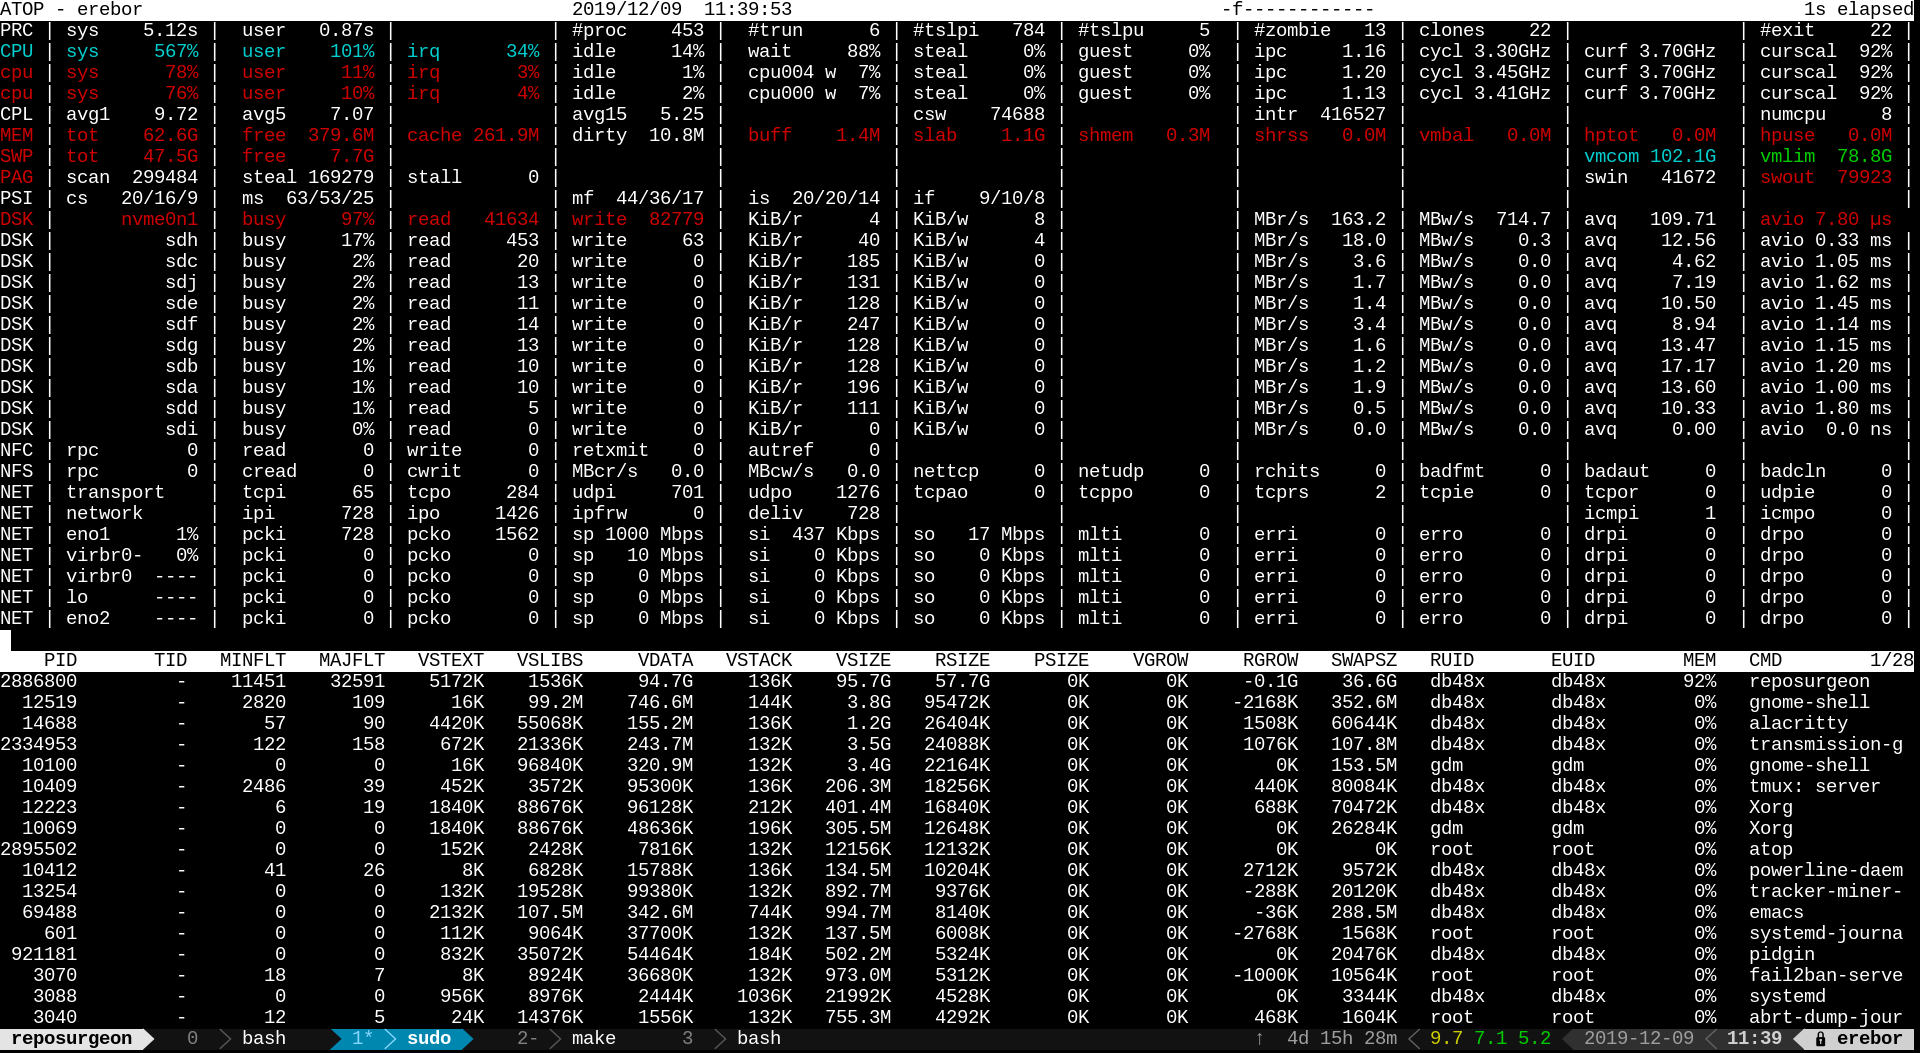The width and height of the screenshot is (1920, 1053).
Task: Click the uptime arrow icon in status bar
Action: 1259,1039
